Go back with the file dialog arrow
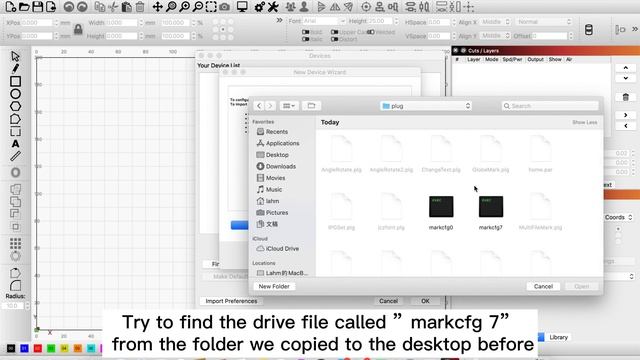640x360 pixels. [x=259, y=106]
